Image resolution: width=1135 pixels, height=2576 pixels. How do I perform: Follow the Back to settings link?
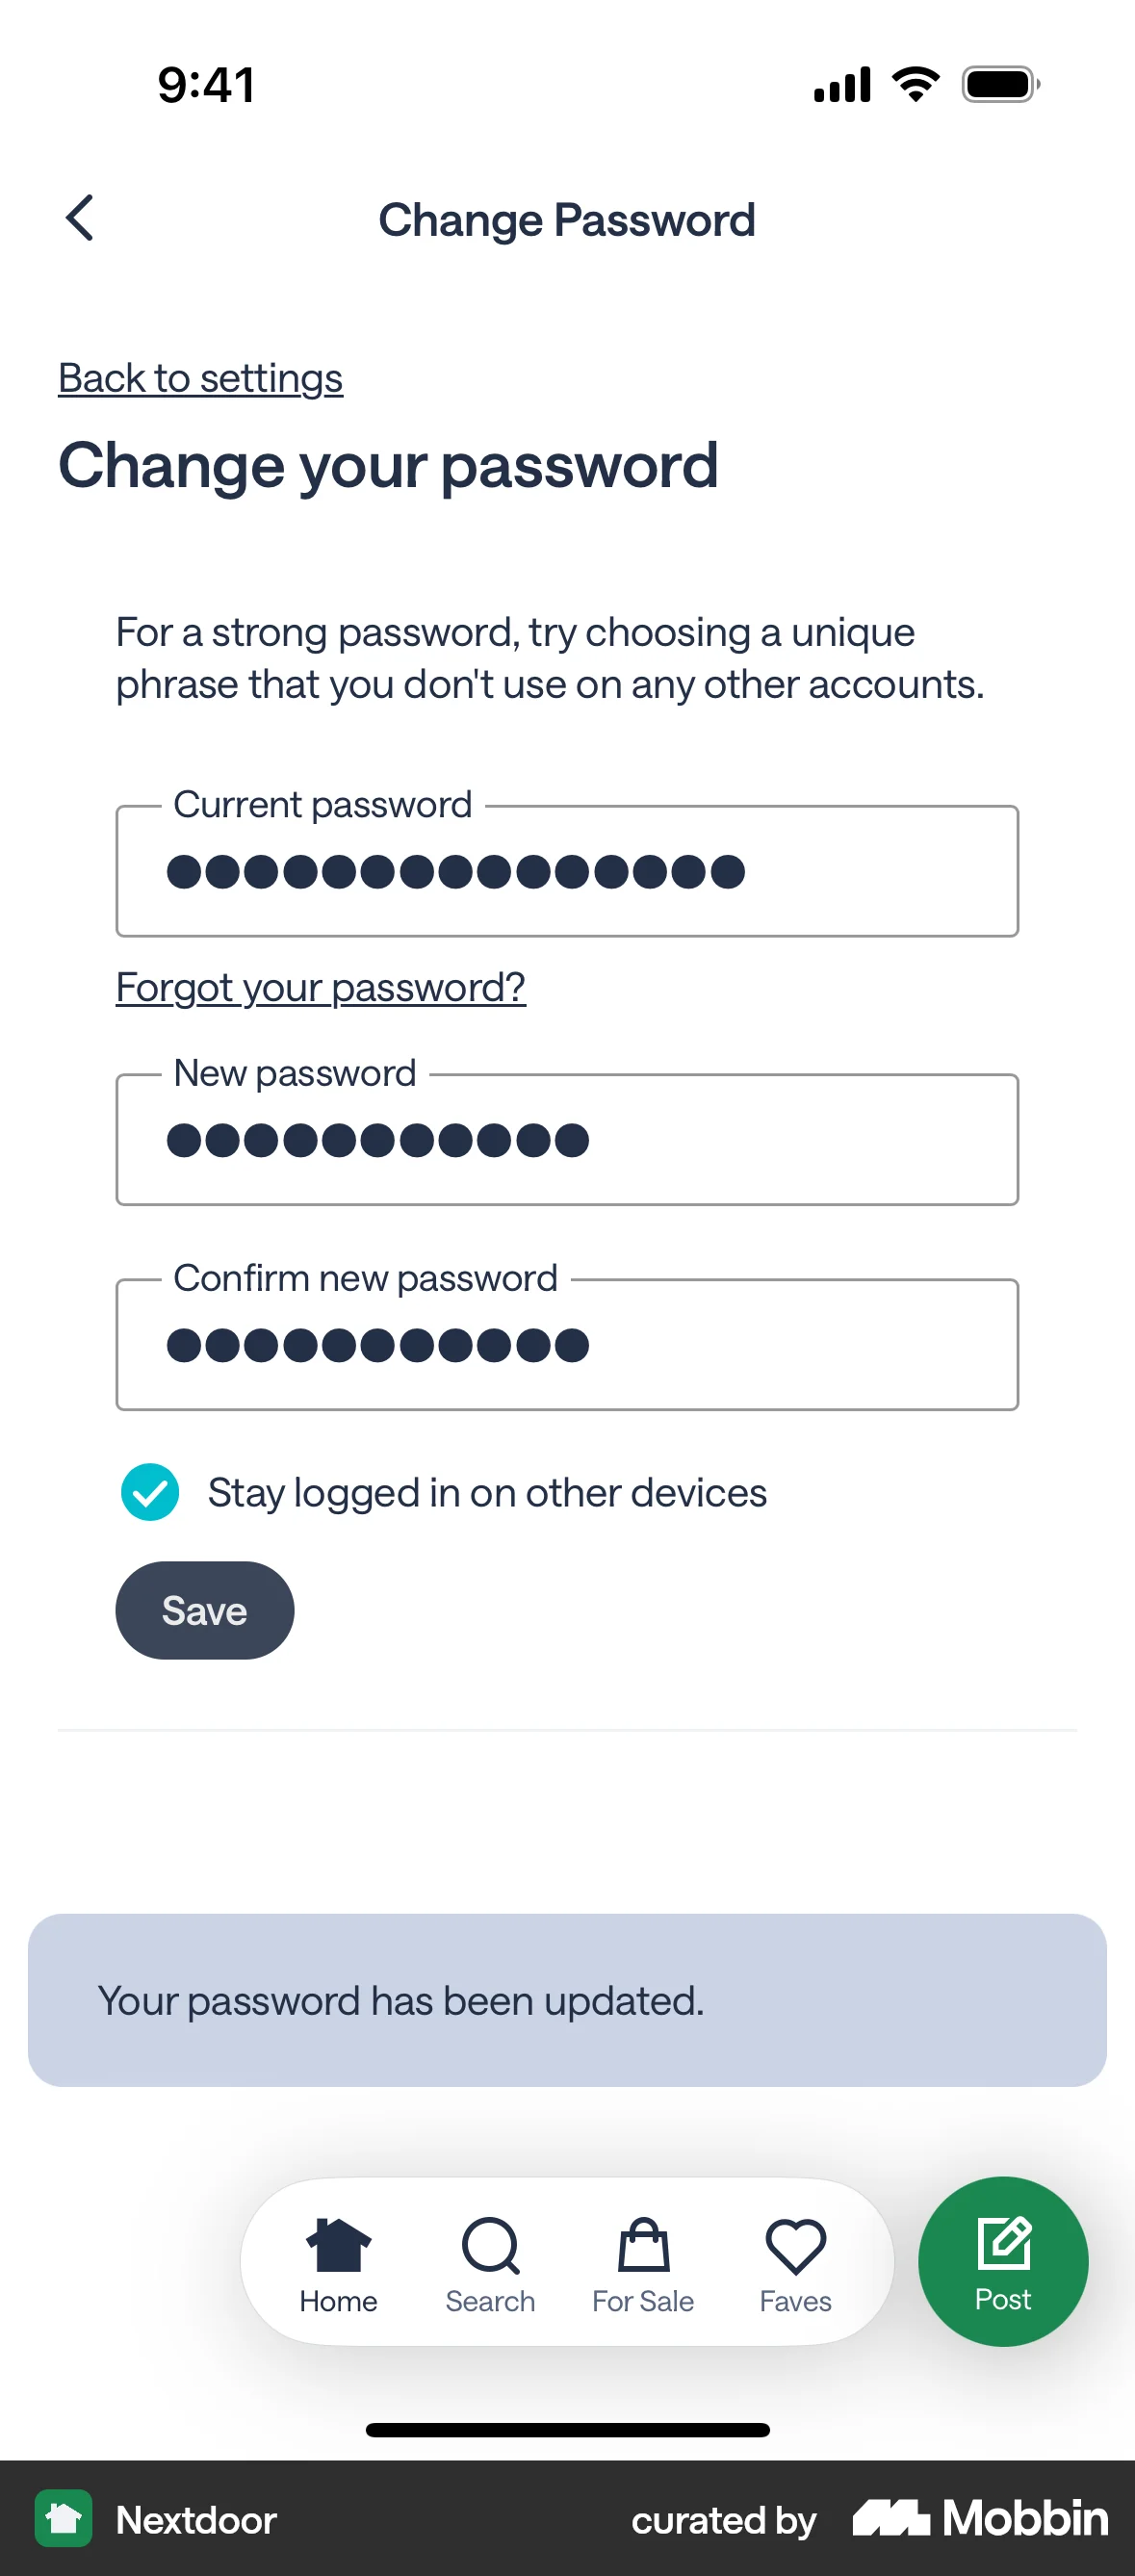click(200, 378)
